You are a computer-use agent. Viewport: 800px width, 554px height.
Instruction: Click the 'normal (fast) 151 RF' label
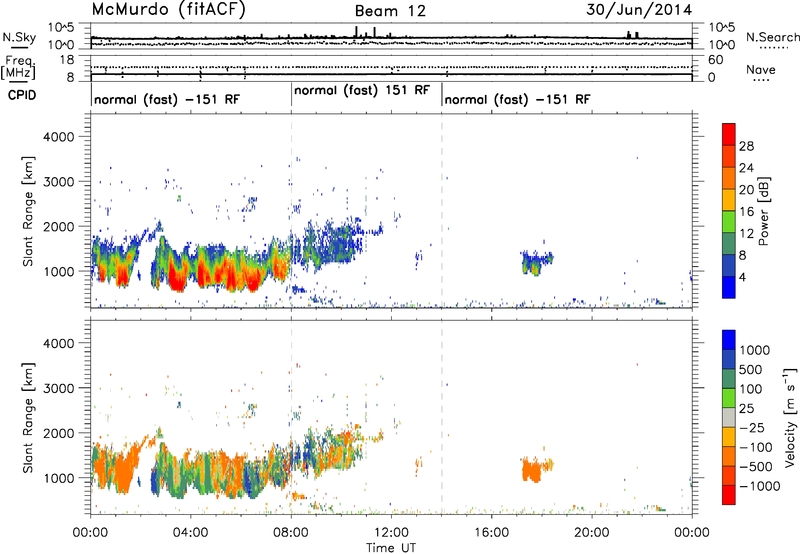[362, 90]
